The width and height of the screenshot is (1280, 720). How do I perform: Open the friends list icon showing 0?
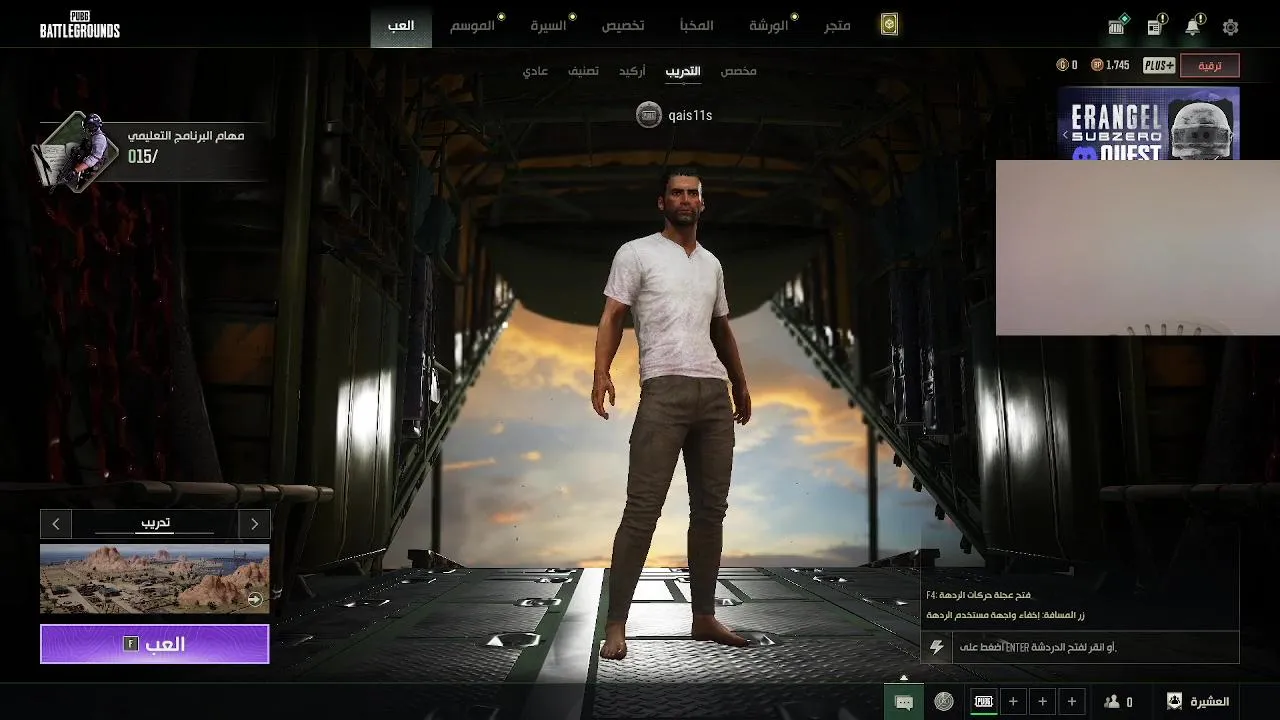[1118, 702]
